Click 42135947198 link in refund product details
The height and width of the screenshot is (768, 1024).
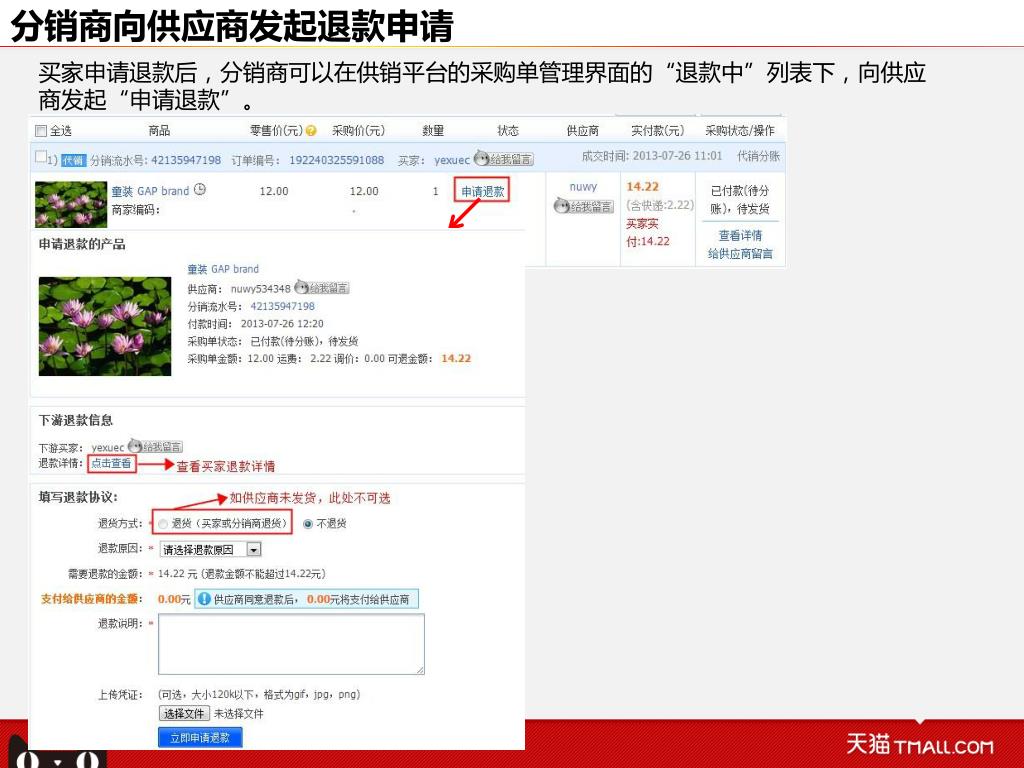[283, 306]
